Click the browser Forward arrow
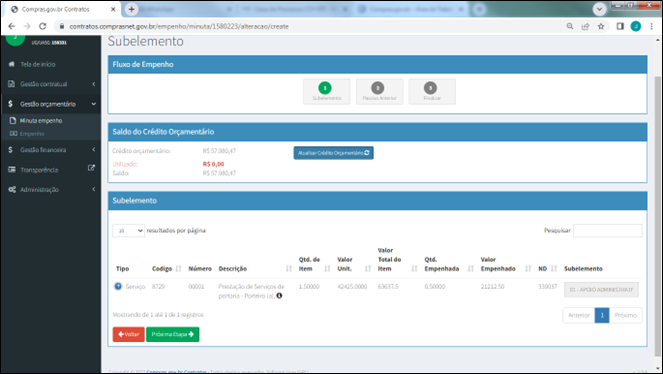 click(27, 26)
